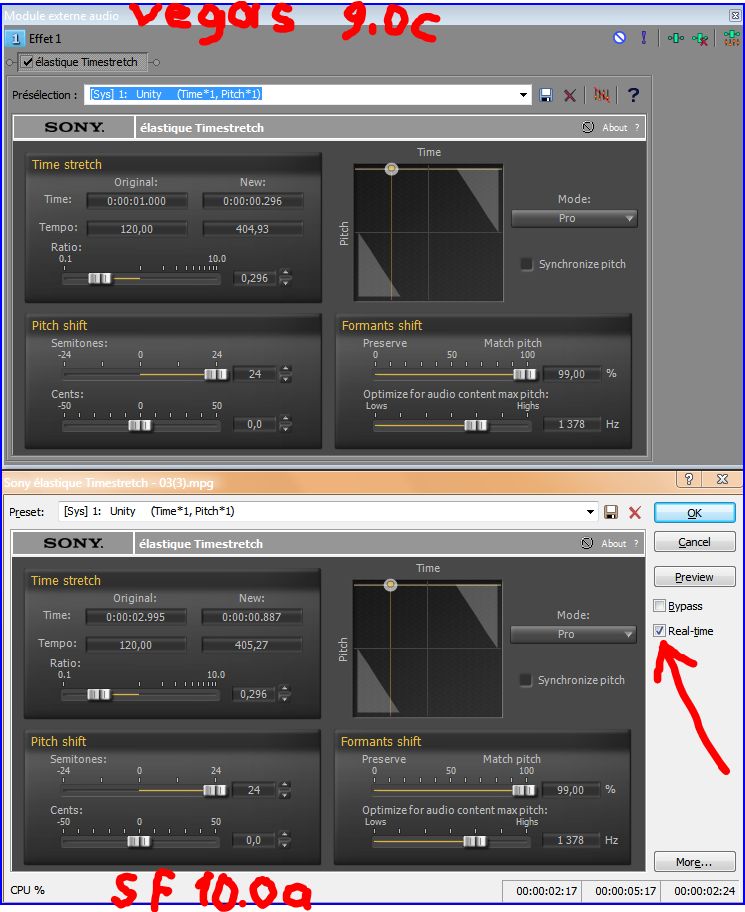Click Cents slider handle in Sound Forge window

tap(138, 841)
